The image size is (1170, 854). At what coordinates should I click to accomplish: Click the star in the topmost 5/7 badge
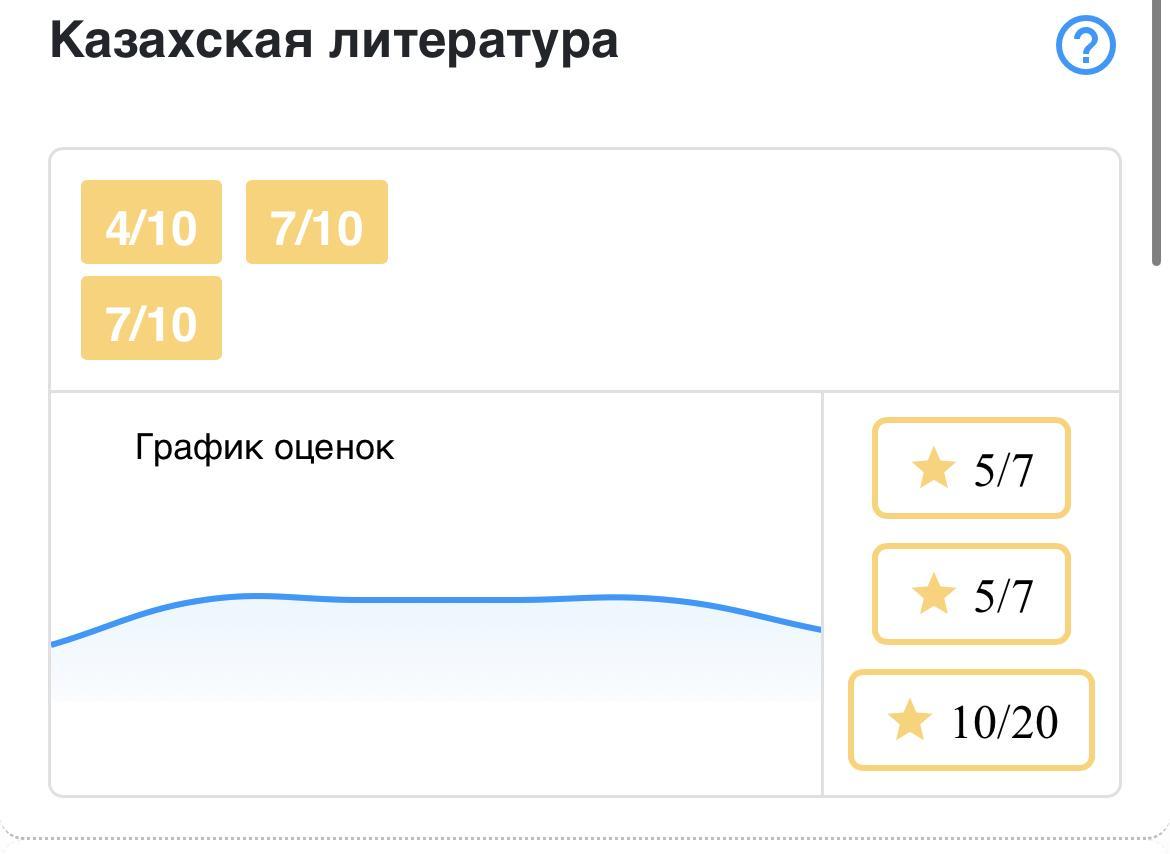click(x=933, y=468)
